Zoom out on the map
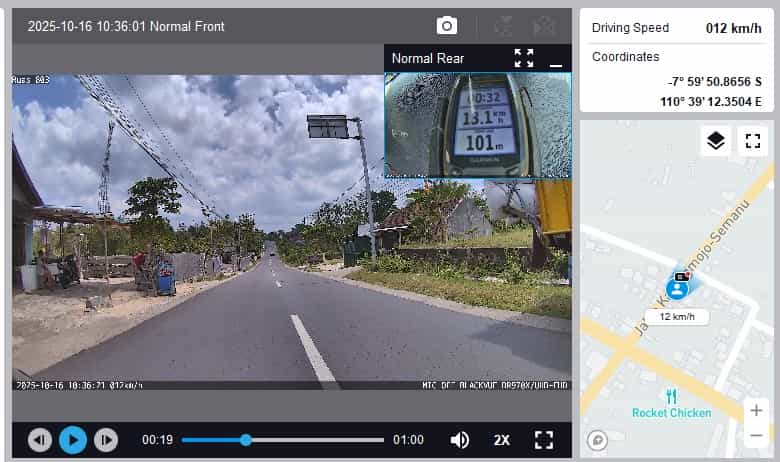The width and height of the screenshot is (780, 462). (756, 435)
